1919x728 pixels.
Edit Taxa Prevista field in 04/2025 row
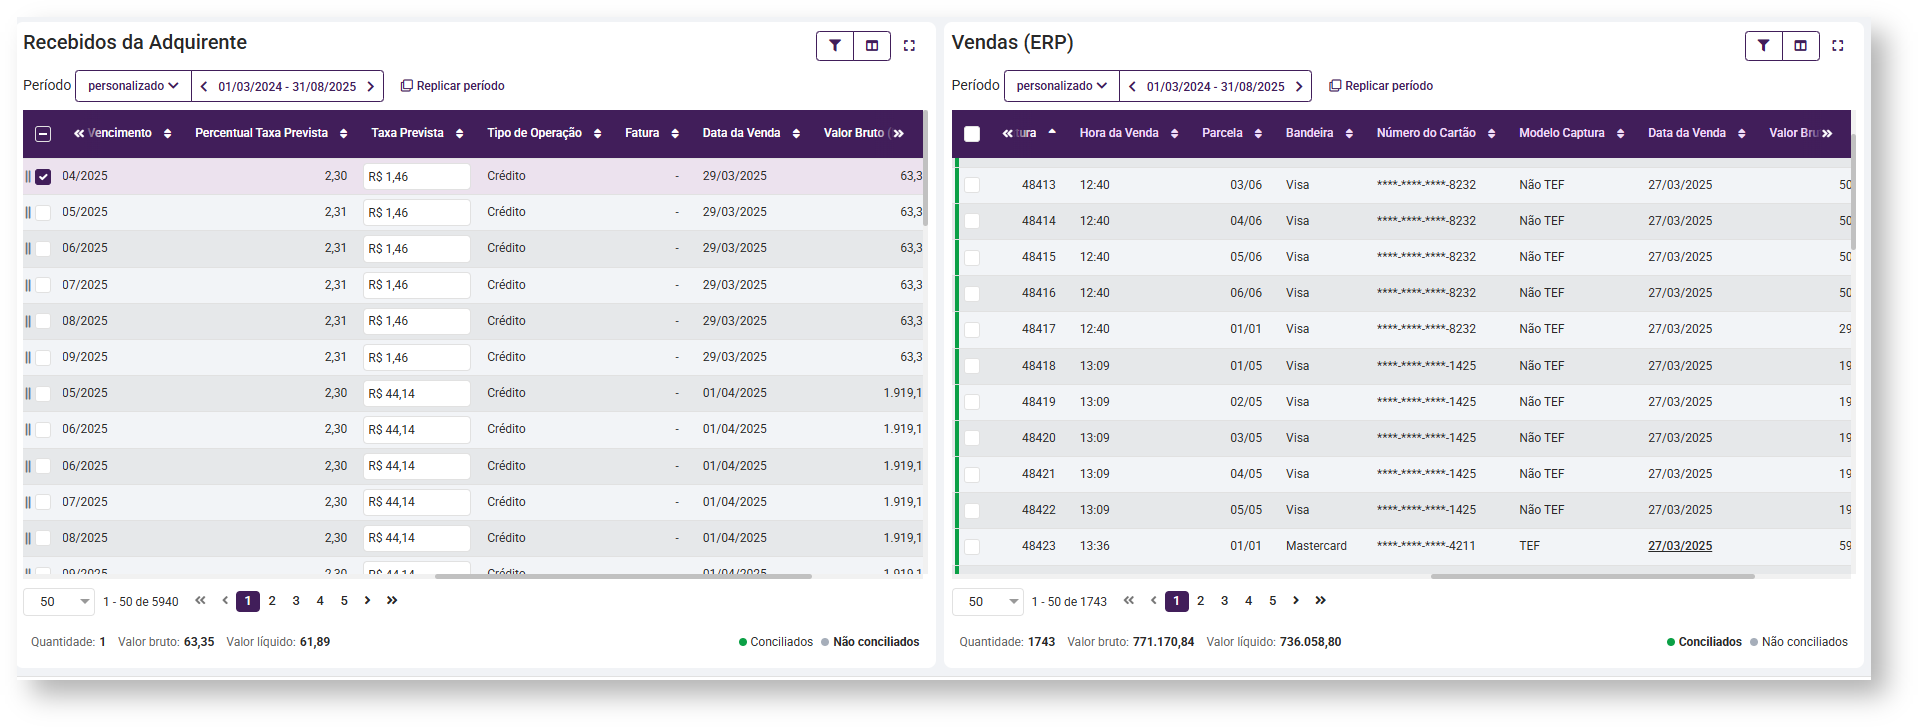[x=416, y=177]
